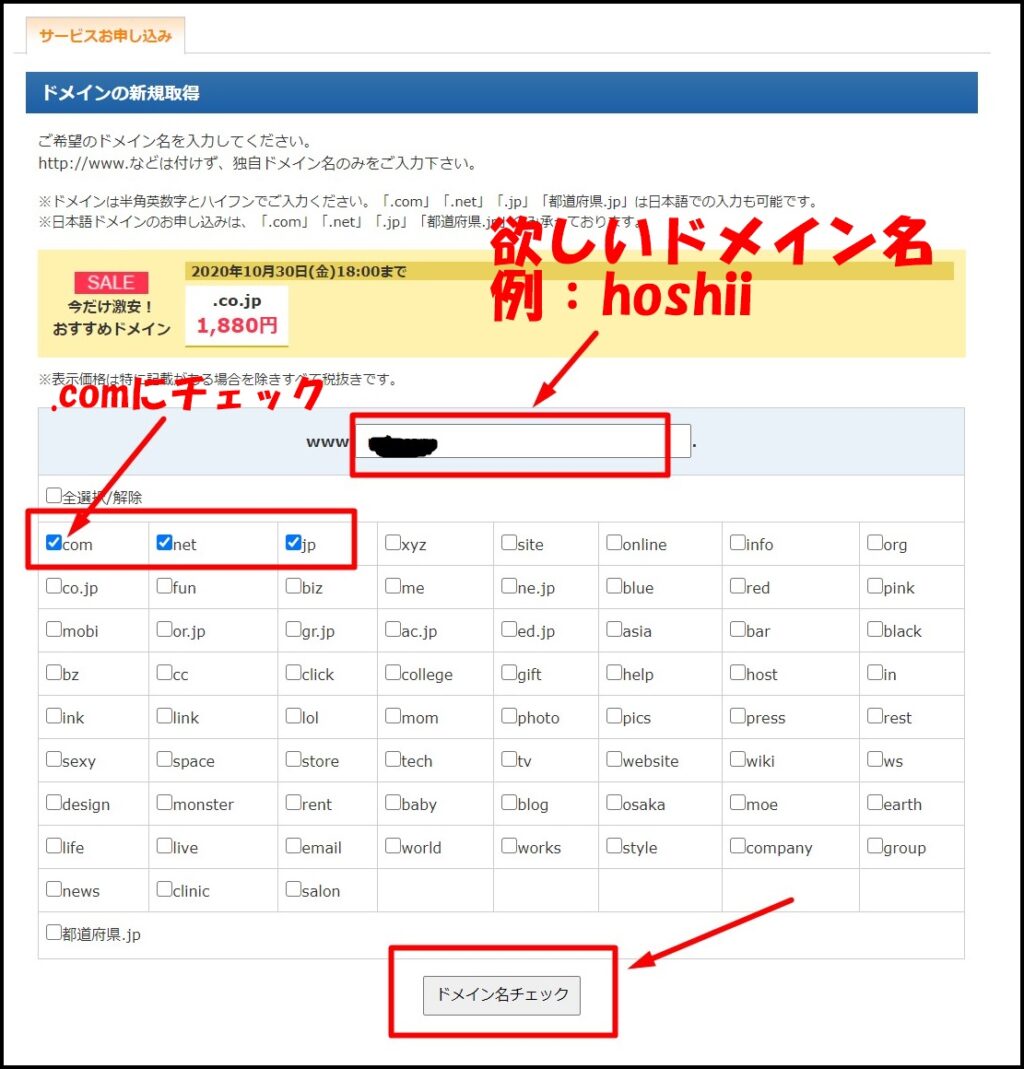This screenshot has width=1024, height=1069.
Task: Check the press domain checkbox
Action: (x=738, y=715)
